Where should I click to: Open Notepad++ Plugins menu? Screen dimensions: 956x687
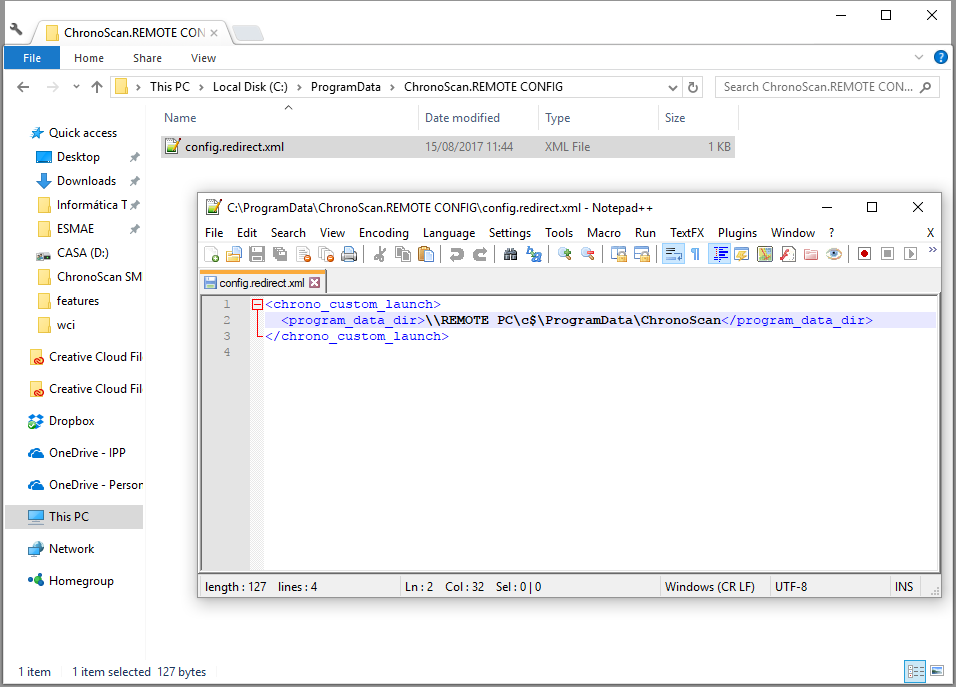[x=737, y=233]
